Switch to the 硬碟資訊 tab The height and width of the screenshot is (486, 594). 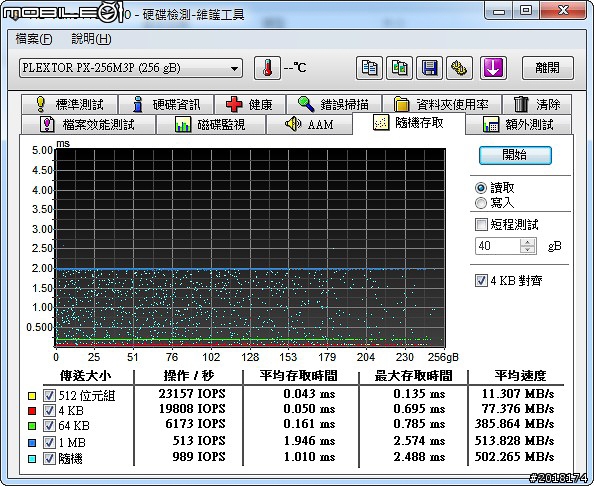pos(166,104)
